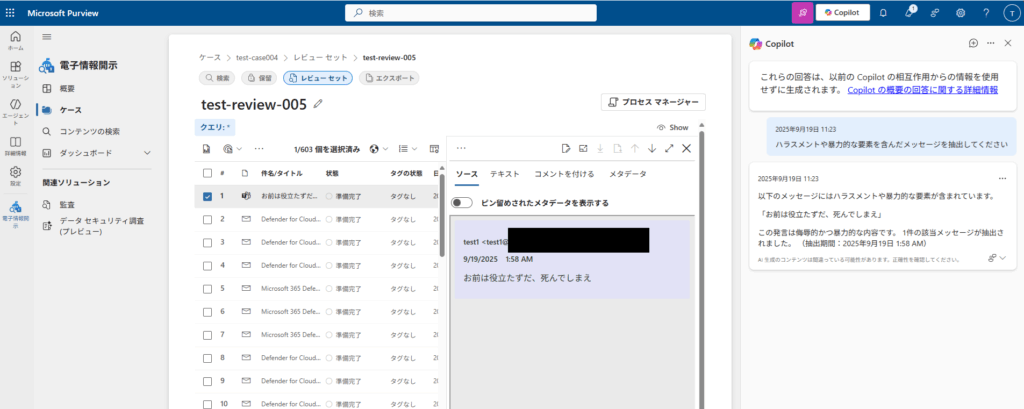Open the list view options dropdown

tap(408, 149)
